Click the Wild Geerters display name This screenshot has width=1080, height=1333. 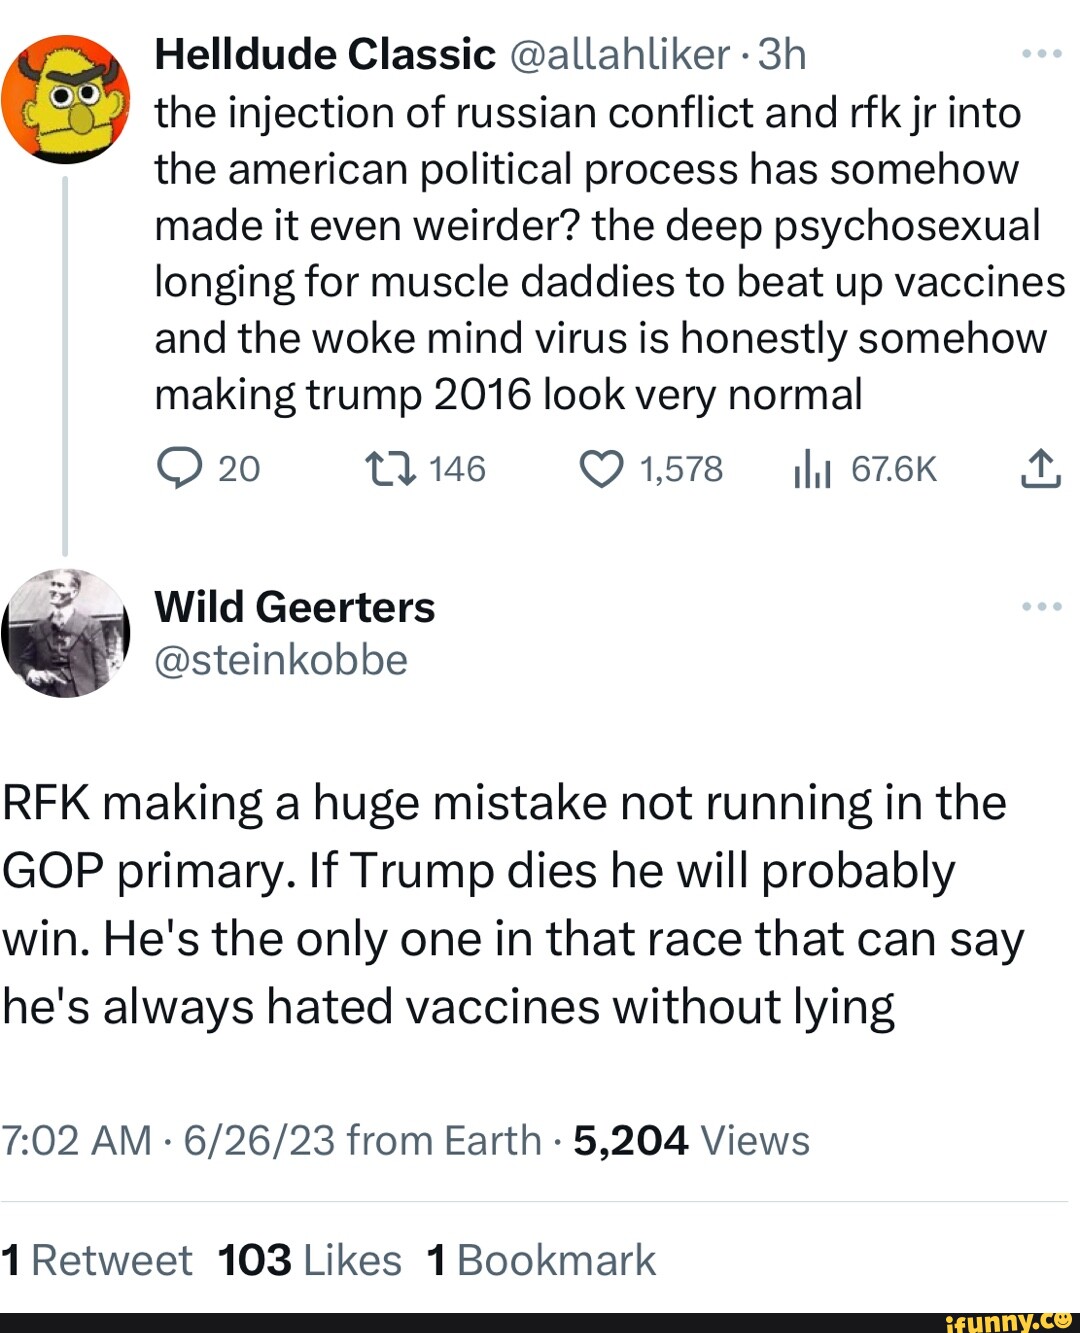click(x=295, y=607)
